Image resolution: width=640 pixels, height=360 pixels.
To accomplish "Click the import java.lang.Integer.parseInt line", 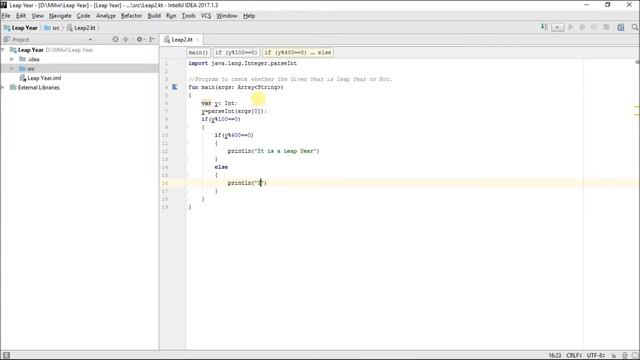I will (242, 63).
